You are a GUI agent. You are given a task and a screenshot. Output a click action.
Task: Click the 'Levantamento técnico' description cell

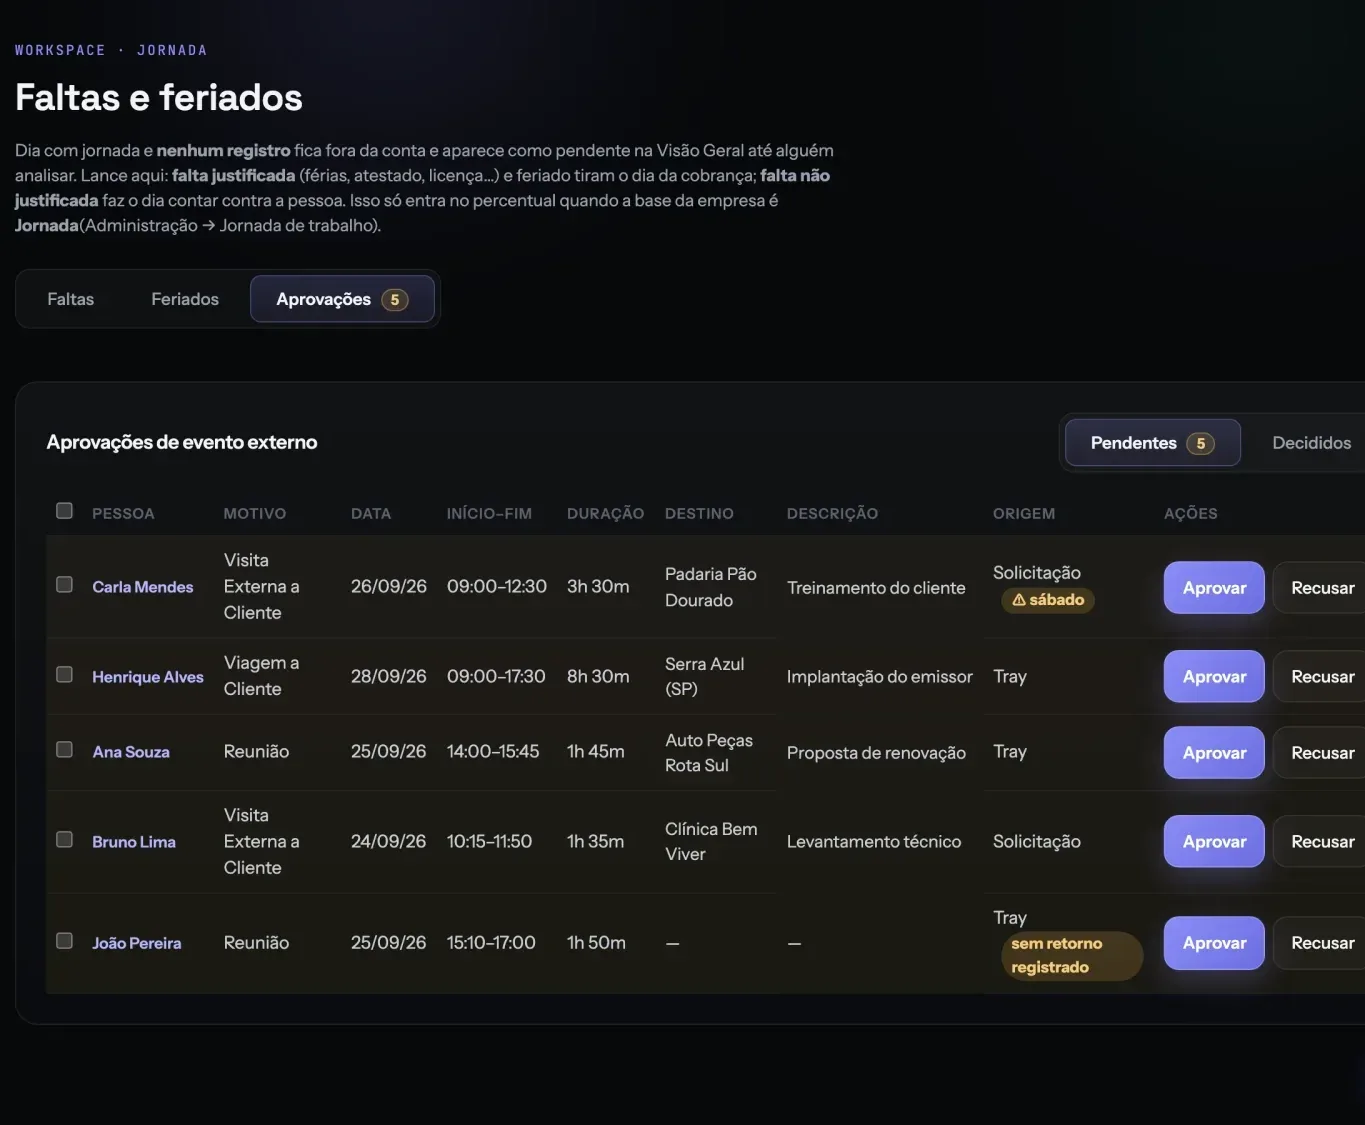pos(874,842)
